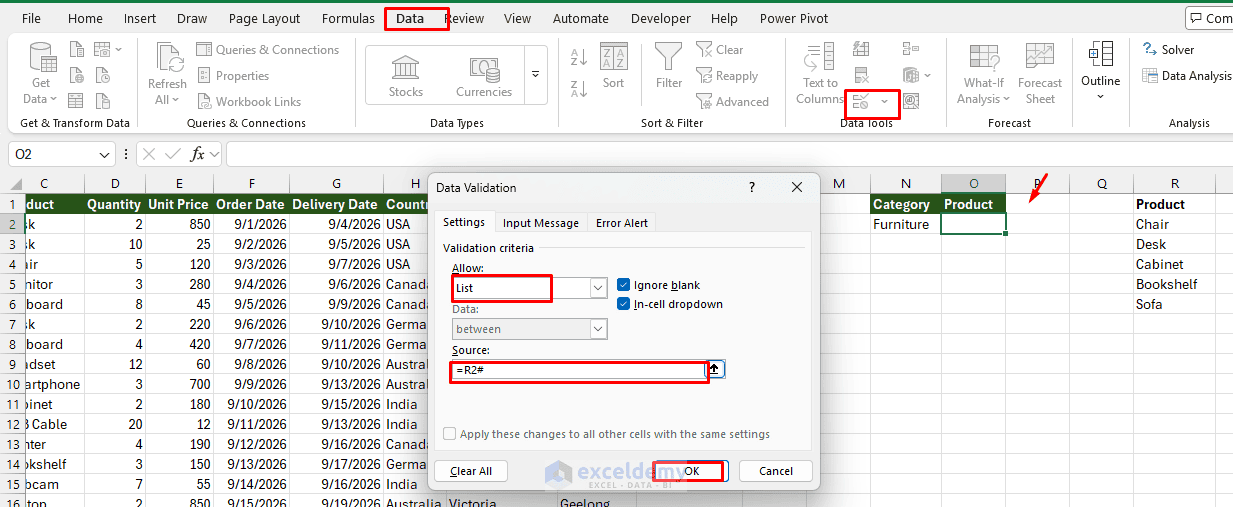Select cell containing Furniture
1233x507 pixels.
[x=905, y=224]
